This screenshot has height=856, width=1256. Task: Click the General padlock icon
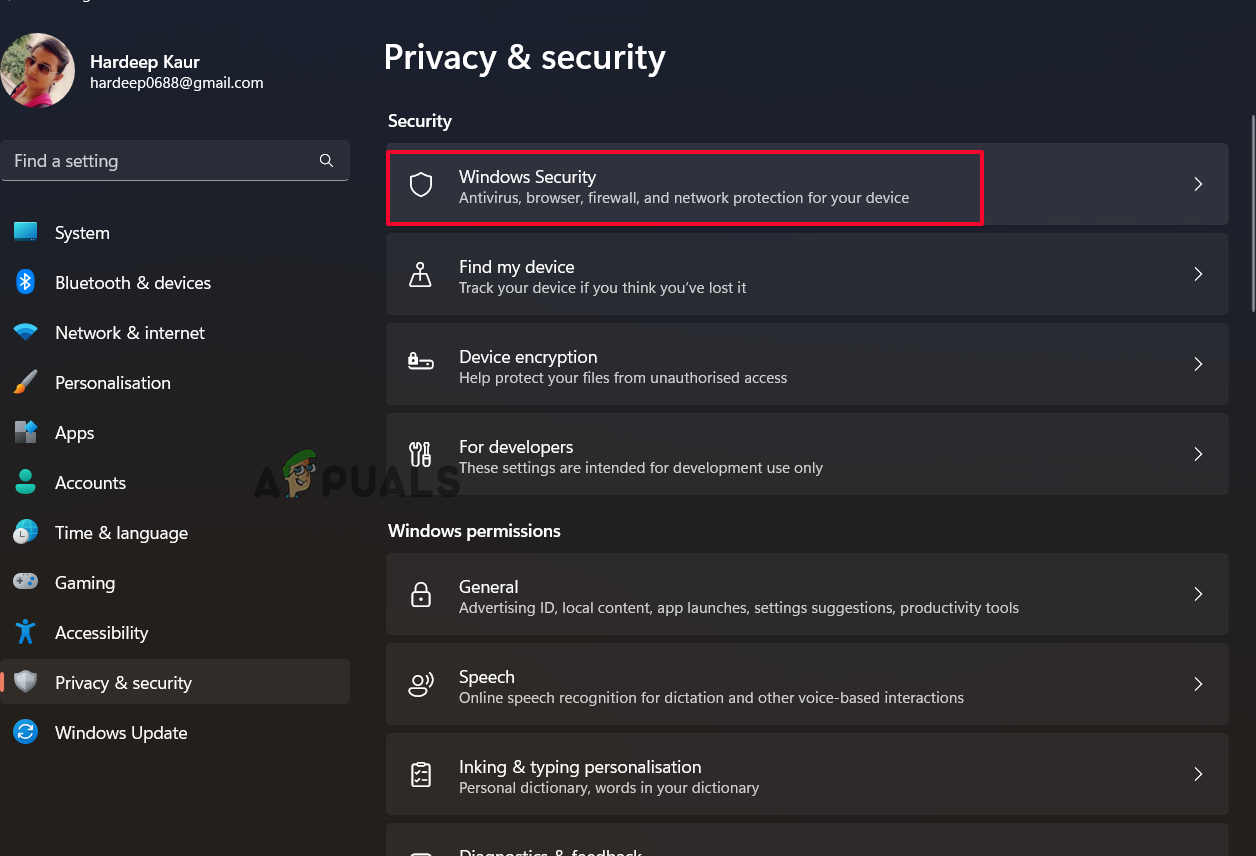[x=421, y=594]
